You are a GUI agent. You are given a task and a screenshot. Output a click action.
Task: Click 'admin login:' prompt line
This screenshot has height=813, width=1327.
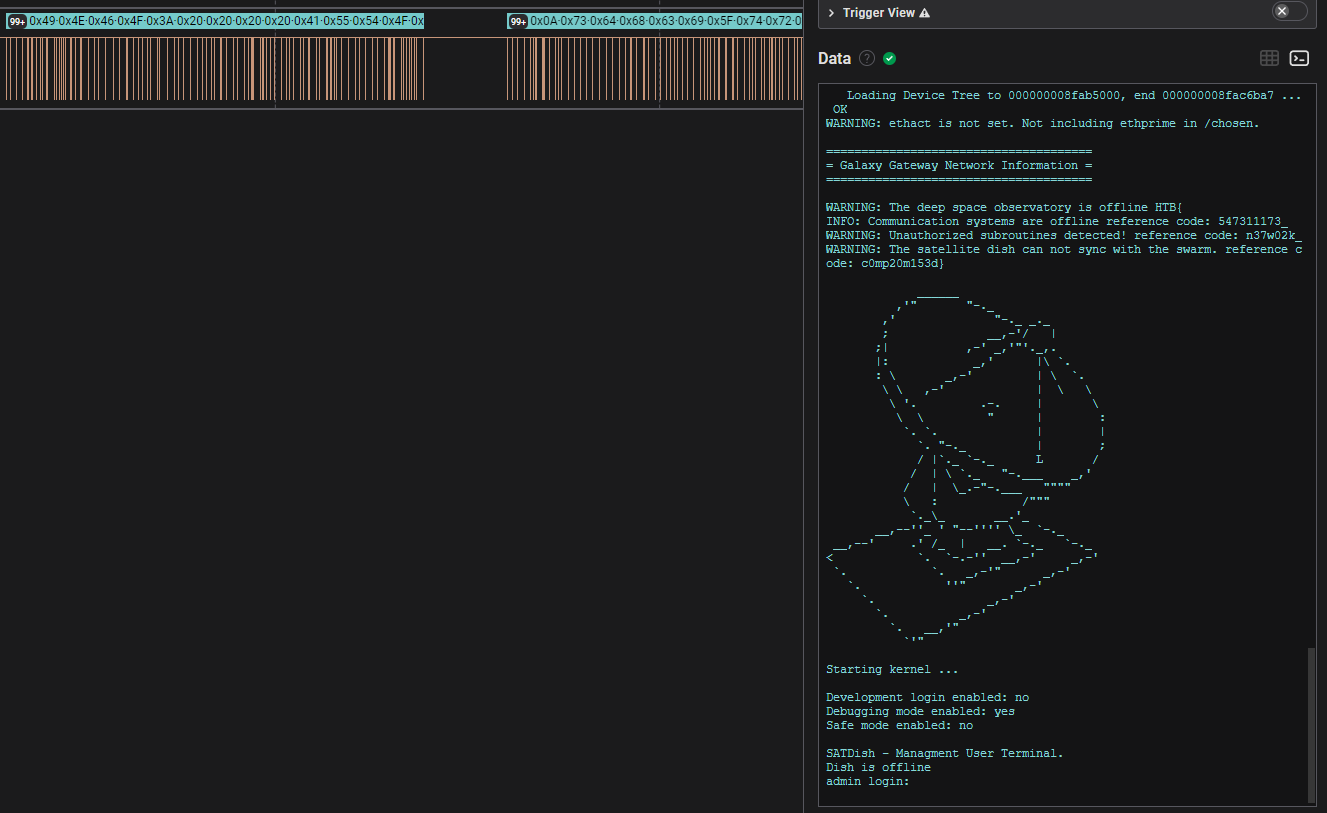click(x=868, y=781)
